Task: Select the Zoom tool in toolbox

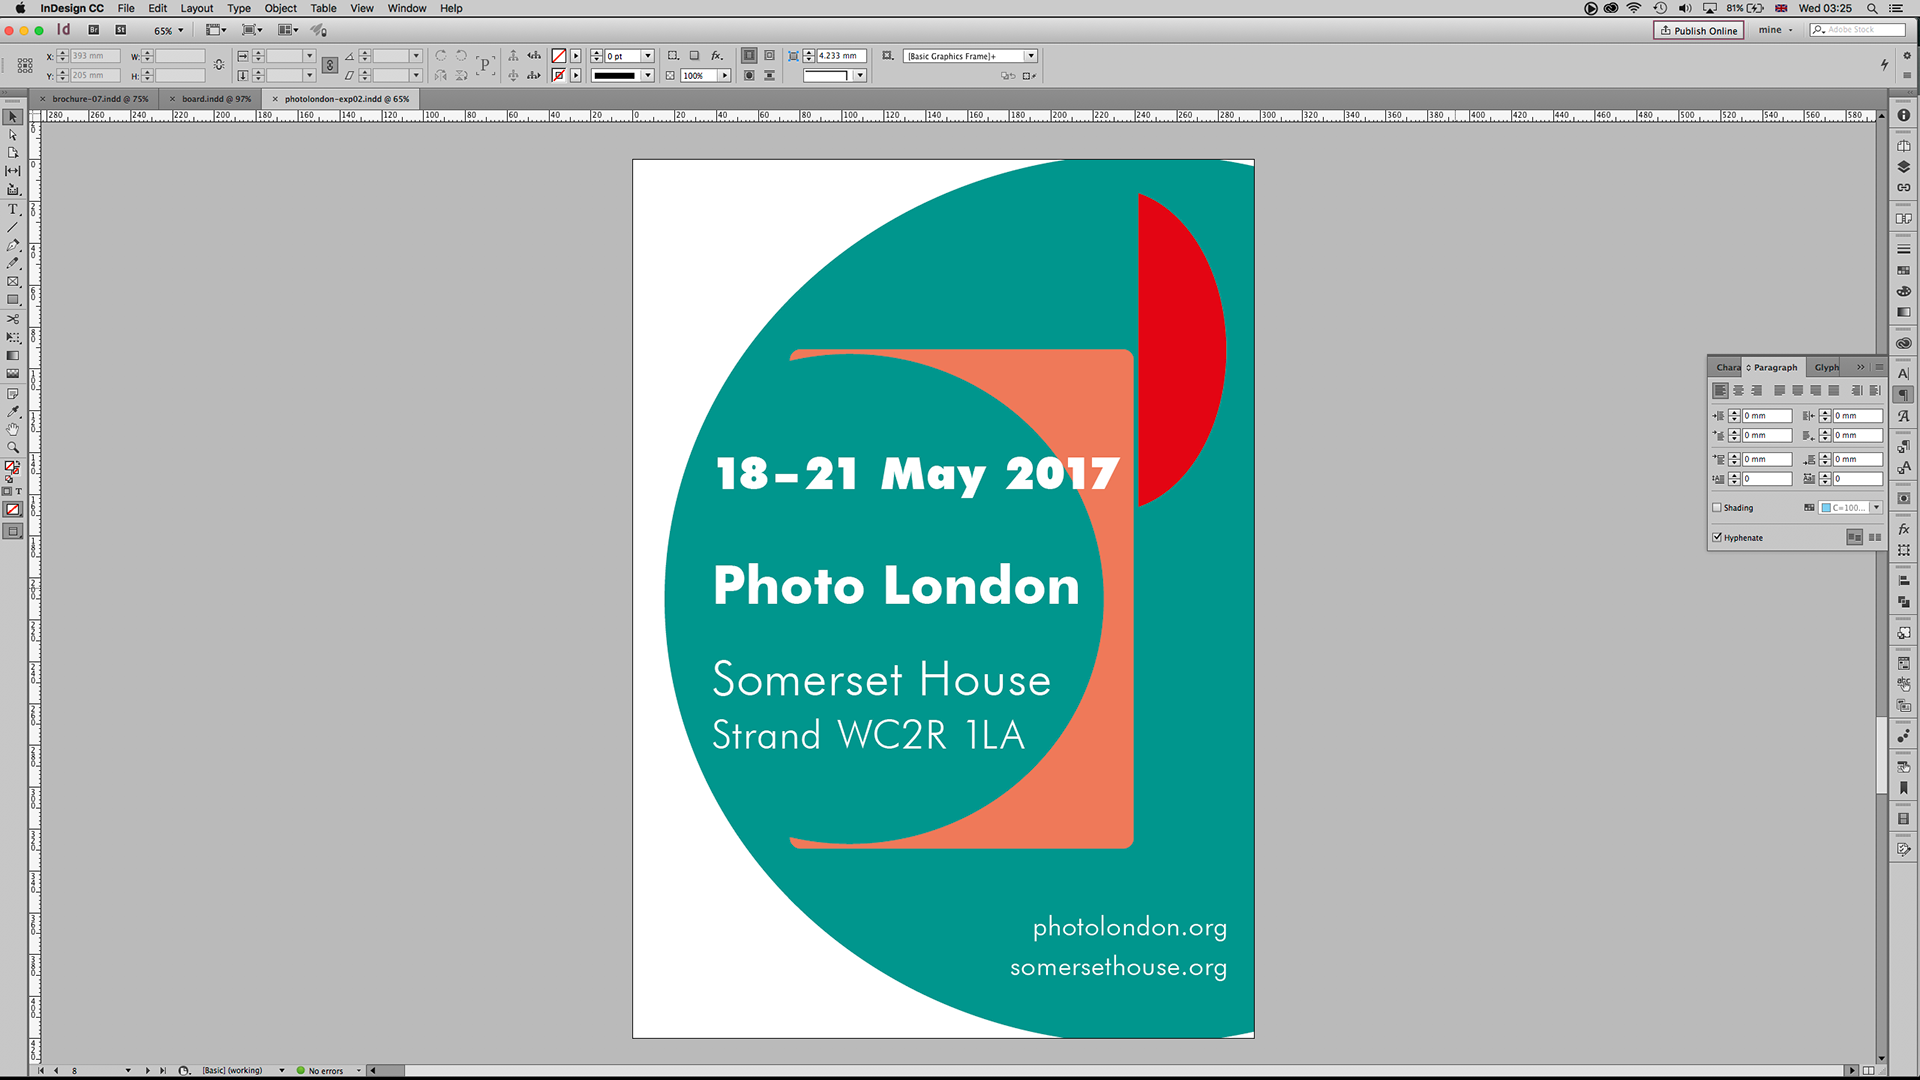Action: click(13, 447)
